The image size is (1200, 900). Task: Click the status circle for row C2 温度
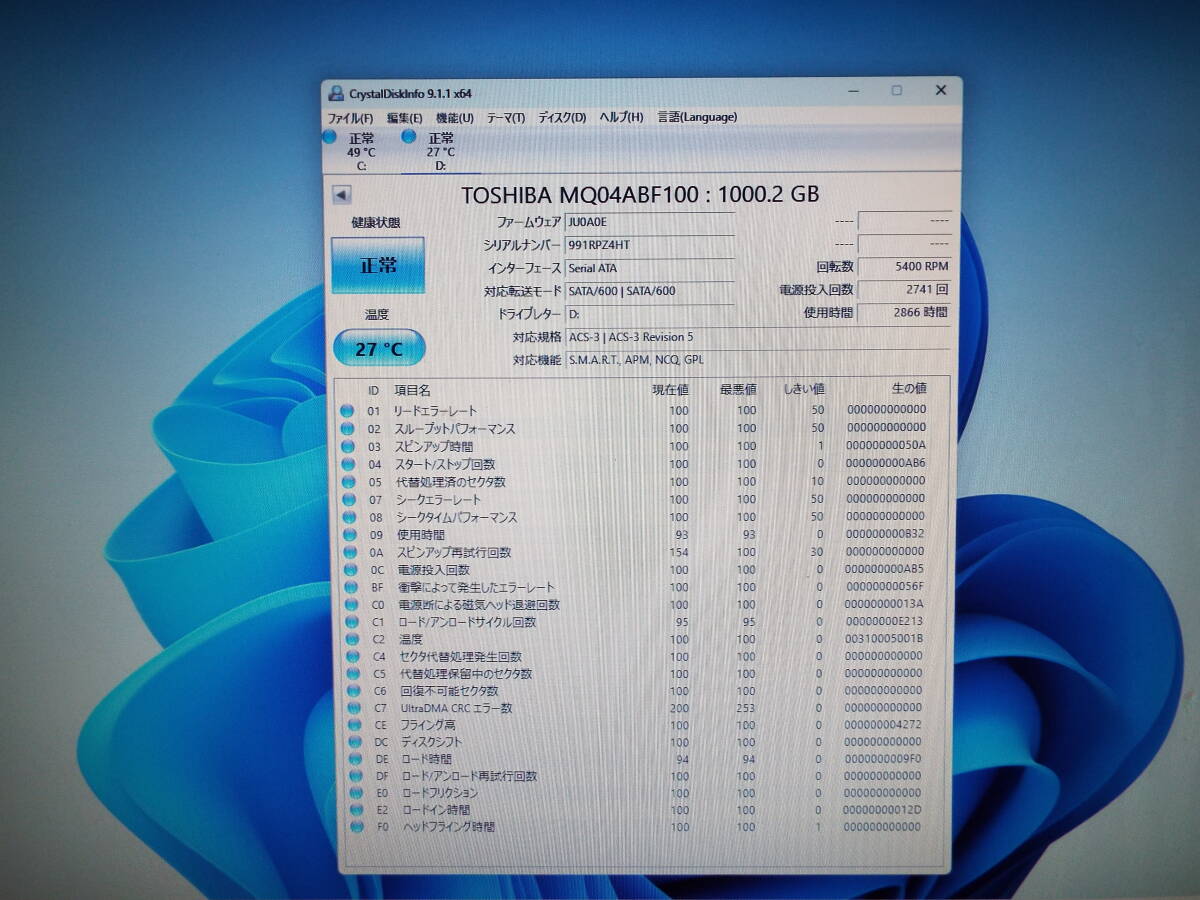coord(351,639)
